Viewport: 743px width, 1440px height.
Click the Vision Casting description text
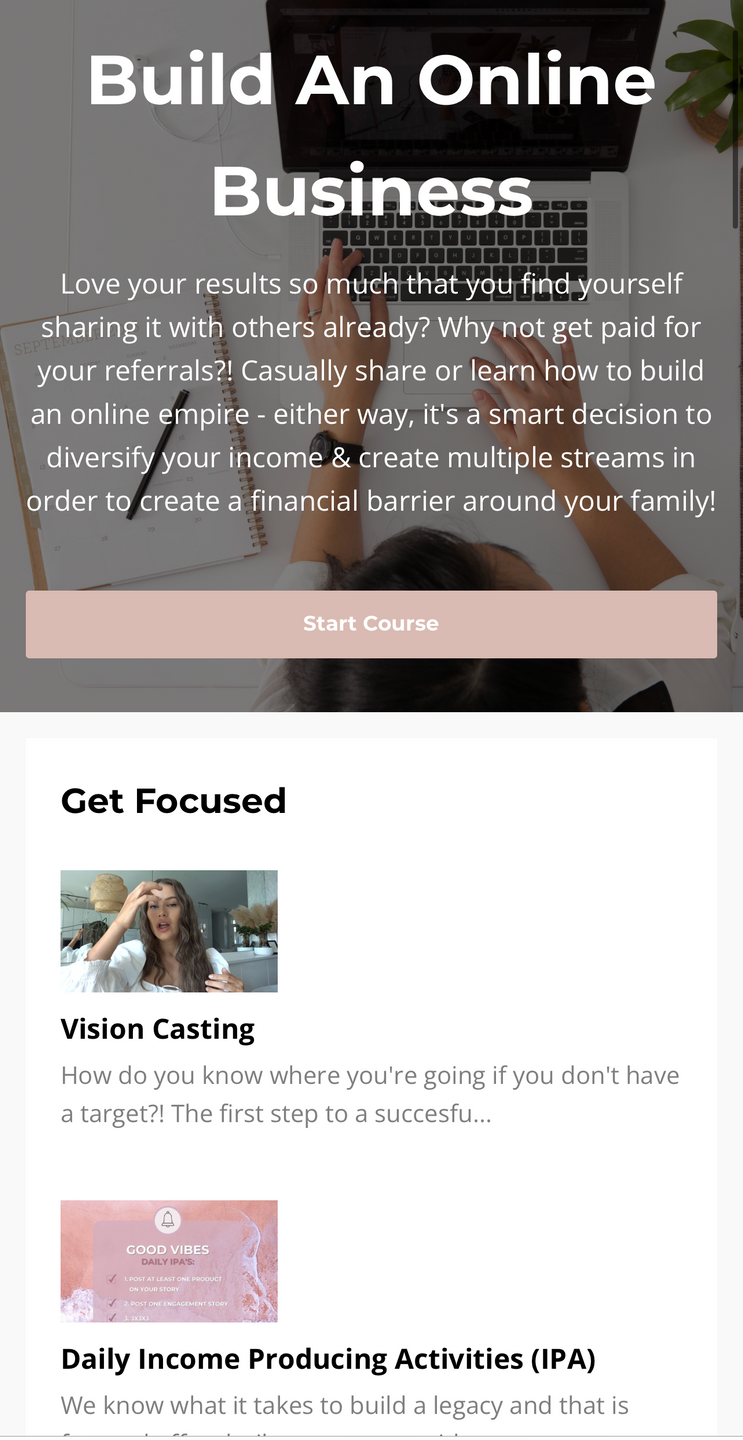pos(370,1095)
